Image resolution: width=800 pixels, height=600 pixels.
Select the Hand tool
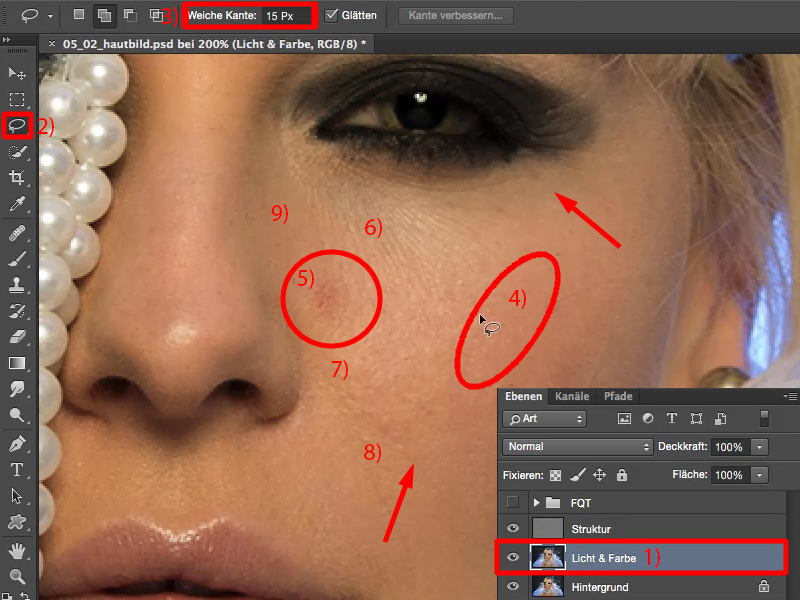(17, 551)
